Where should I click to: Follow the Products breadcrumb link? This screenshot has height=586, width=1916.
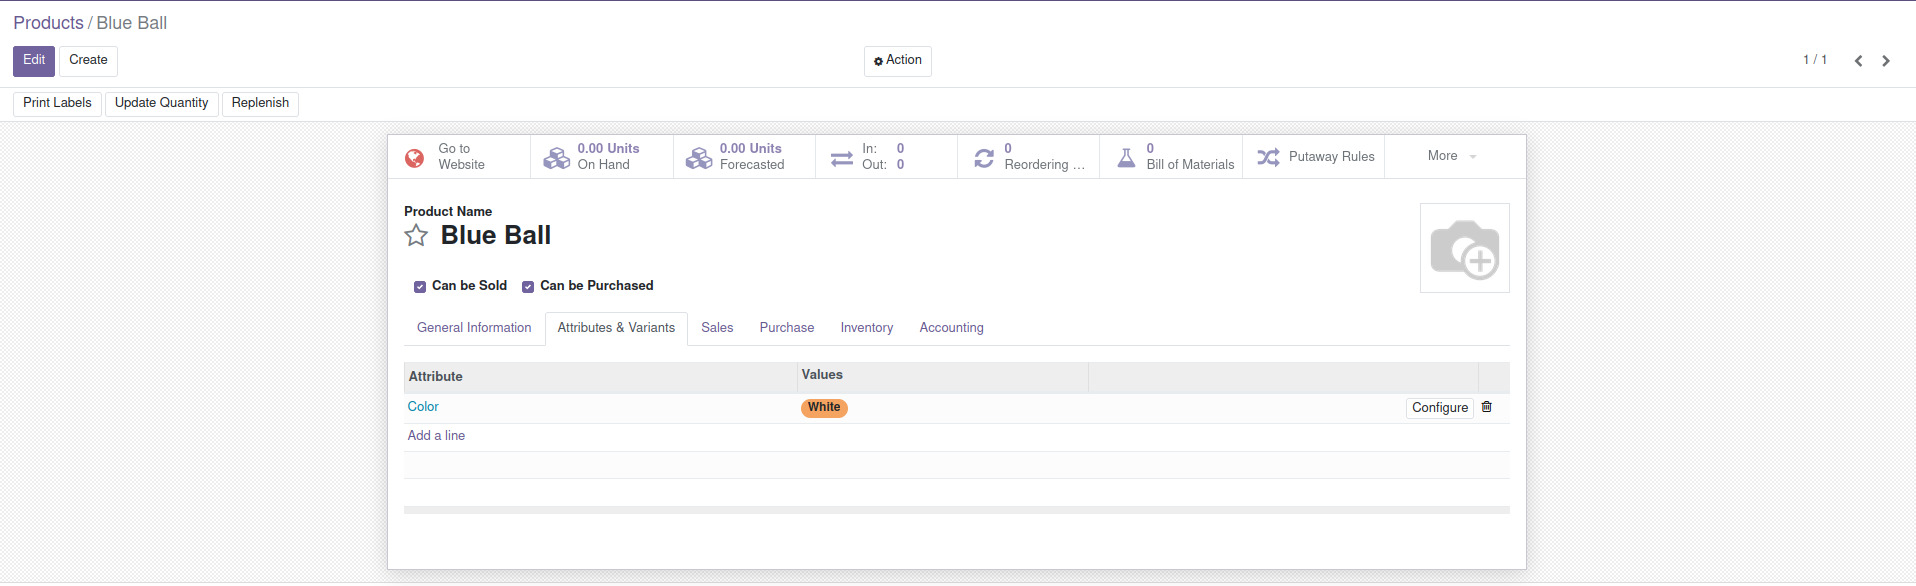tap(48, 23)
